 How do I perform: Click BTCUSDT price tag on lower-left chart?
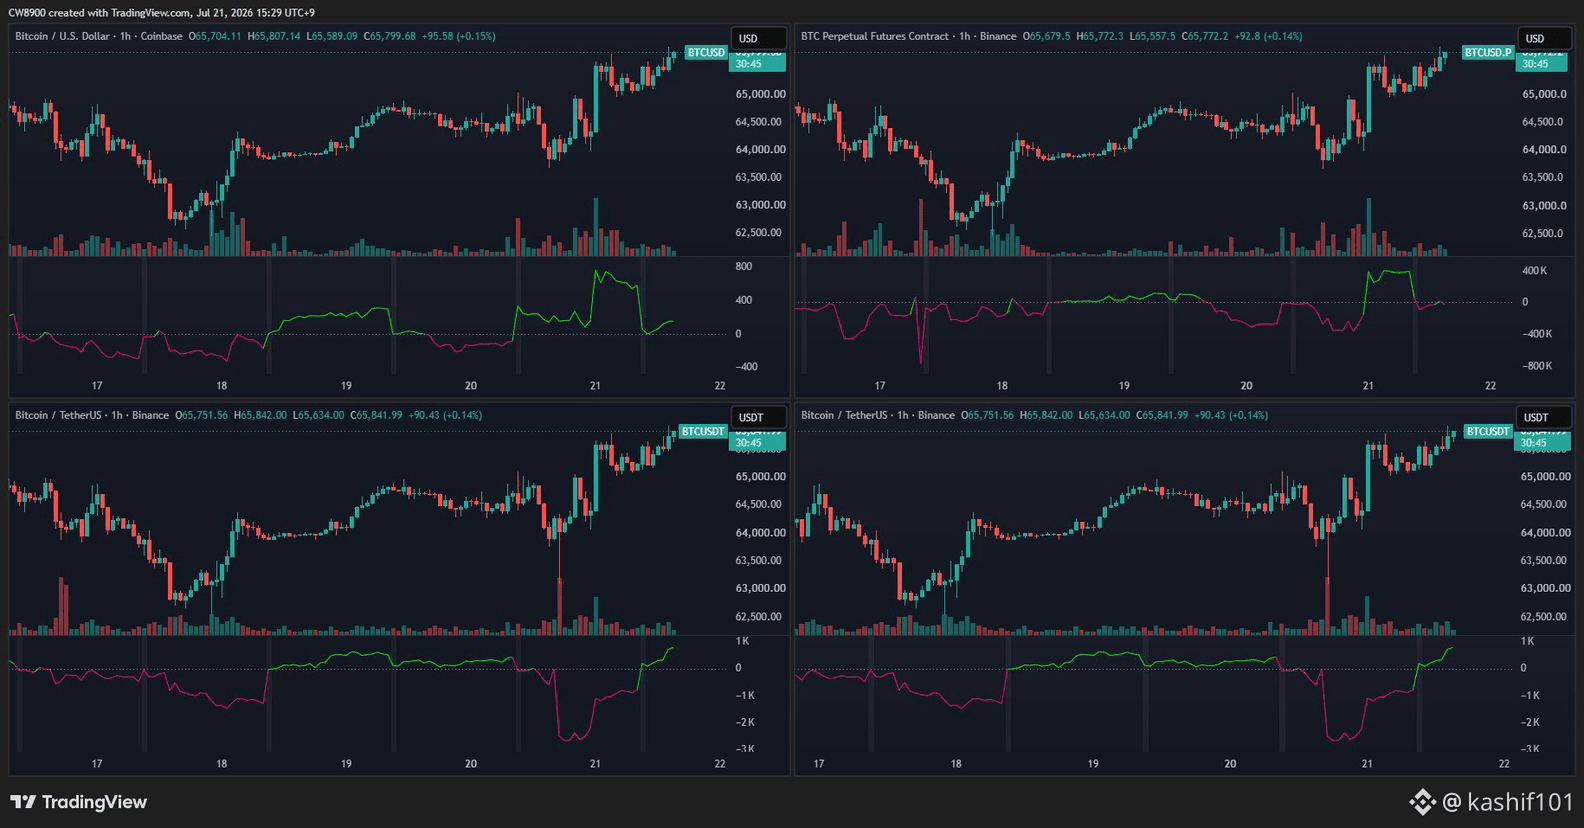click(703, 431)
